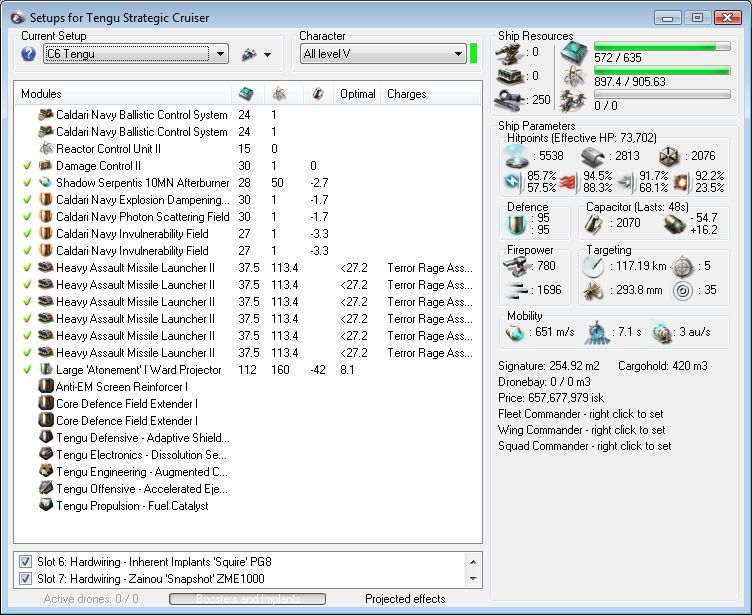Viewport: 752px width, 615px height.
Task: Click the Modules column header
Action: pyautogui.click(x=41, y=94)
